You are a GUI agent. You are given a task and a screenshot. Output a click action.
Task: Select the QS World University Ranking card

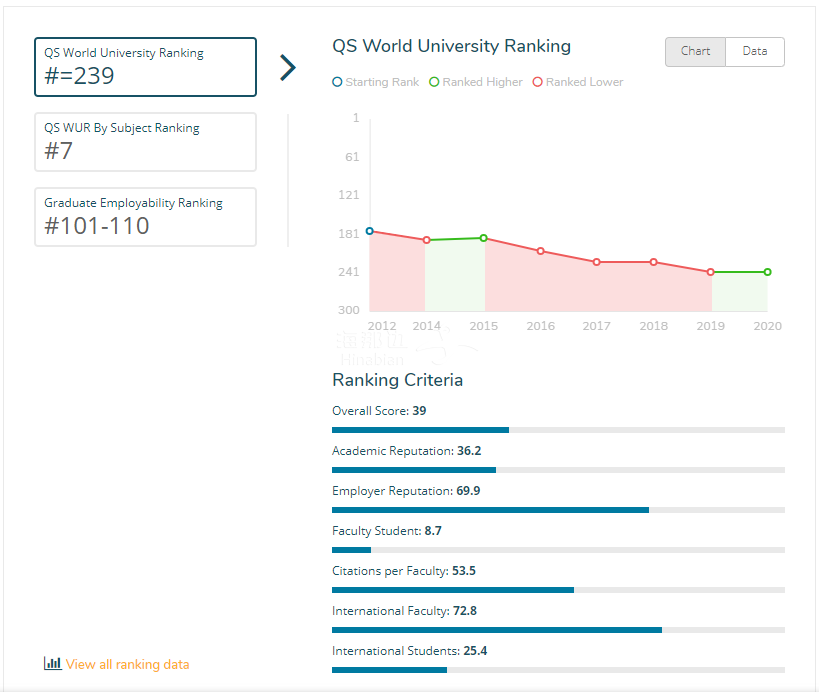145,67
